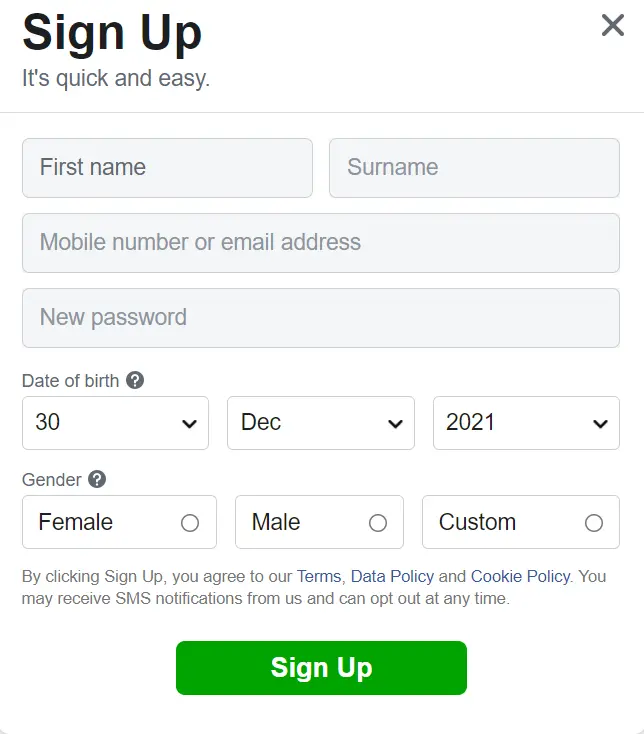Focus the First name input field
This screenshot has height=734, width=644.
coord(167,168)
